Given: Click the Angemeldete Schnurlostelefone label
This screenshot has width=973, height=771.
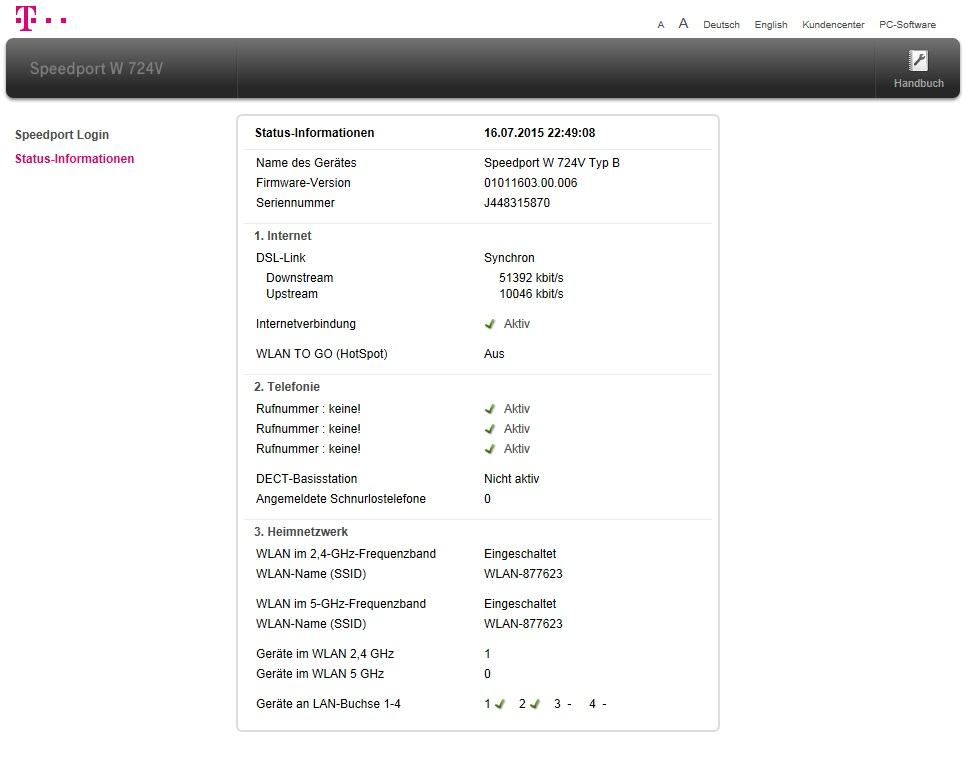Looking at the screenshot, I should (x=341, y=499).
